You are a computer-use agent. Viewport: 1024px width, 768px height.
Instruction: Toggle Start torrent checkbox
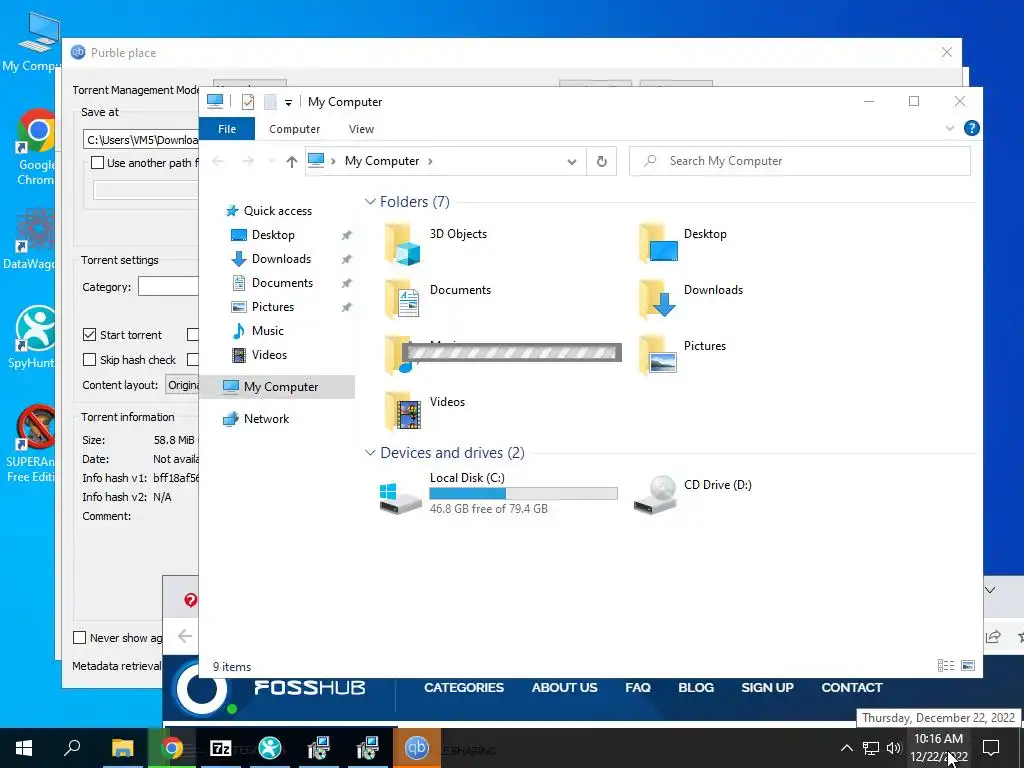(x=89, y=335)
